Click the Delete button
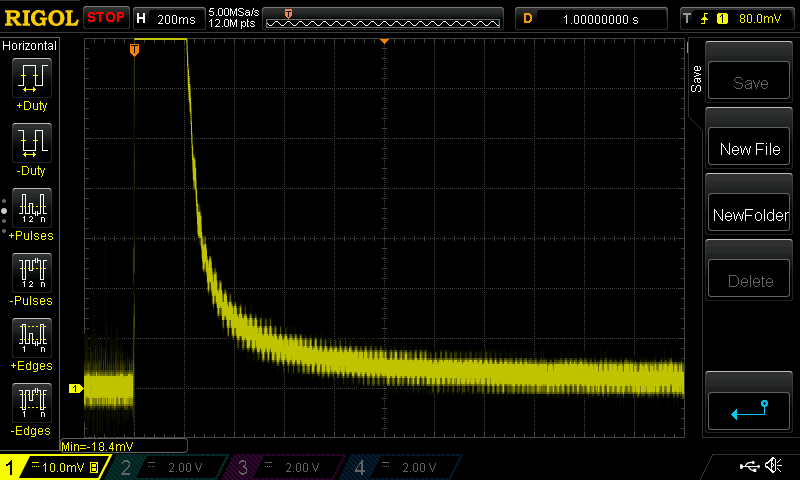The image size is (800, 480). (x=749, y=279)
